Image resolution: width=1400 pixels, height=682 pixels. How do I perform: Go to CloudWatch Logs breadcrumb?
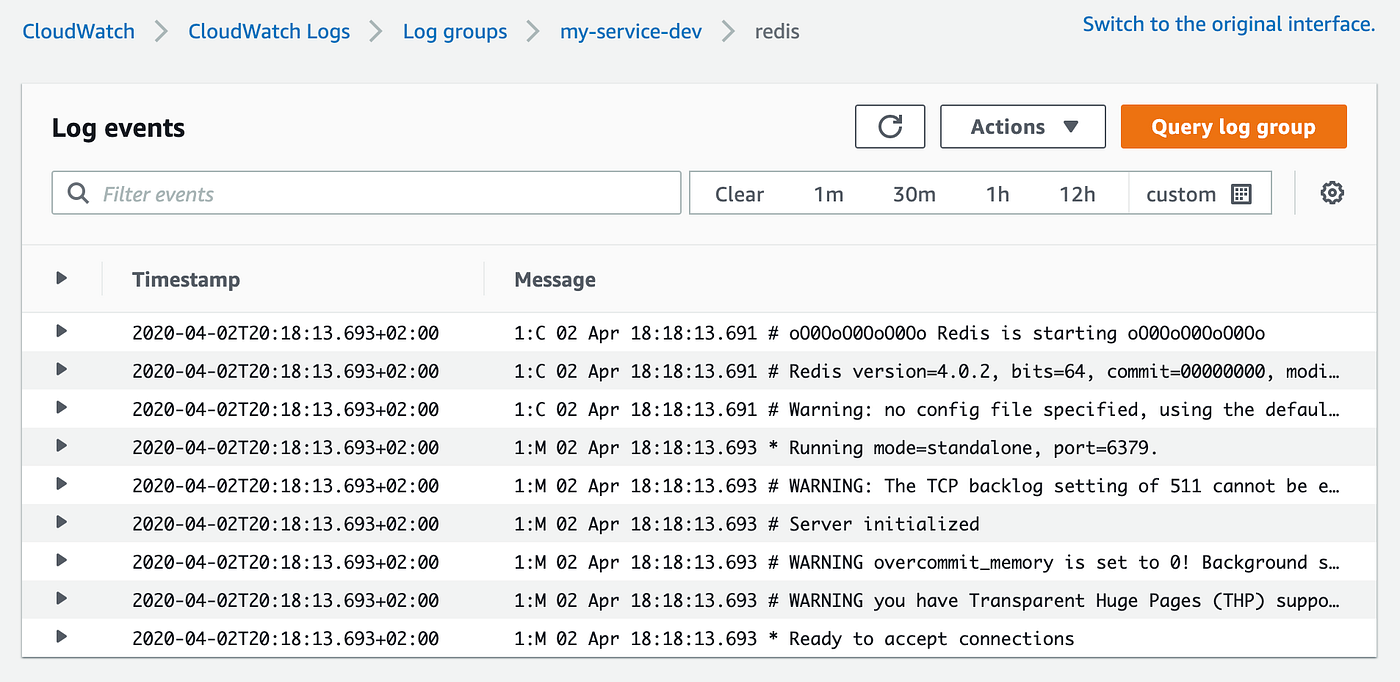point(269,31)
